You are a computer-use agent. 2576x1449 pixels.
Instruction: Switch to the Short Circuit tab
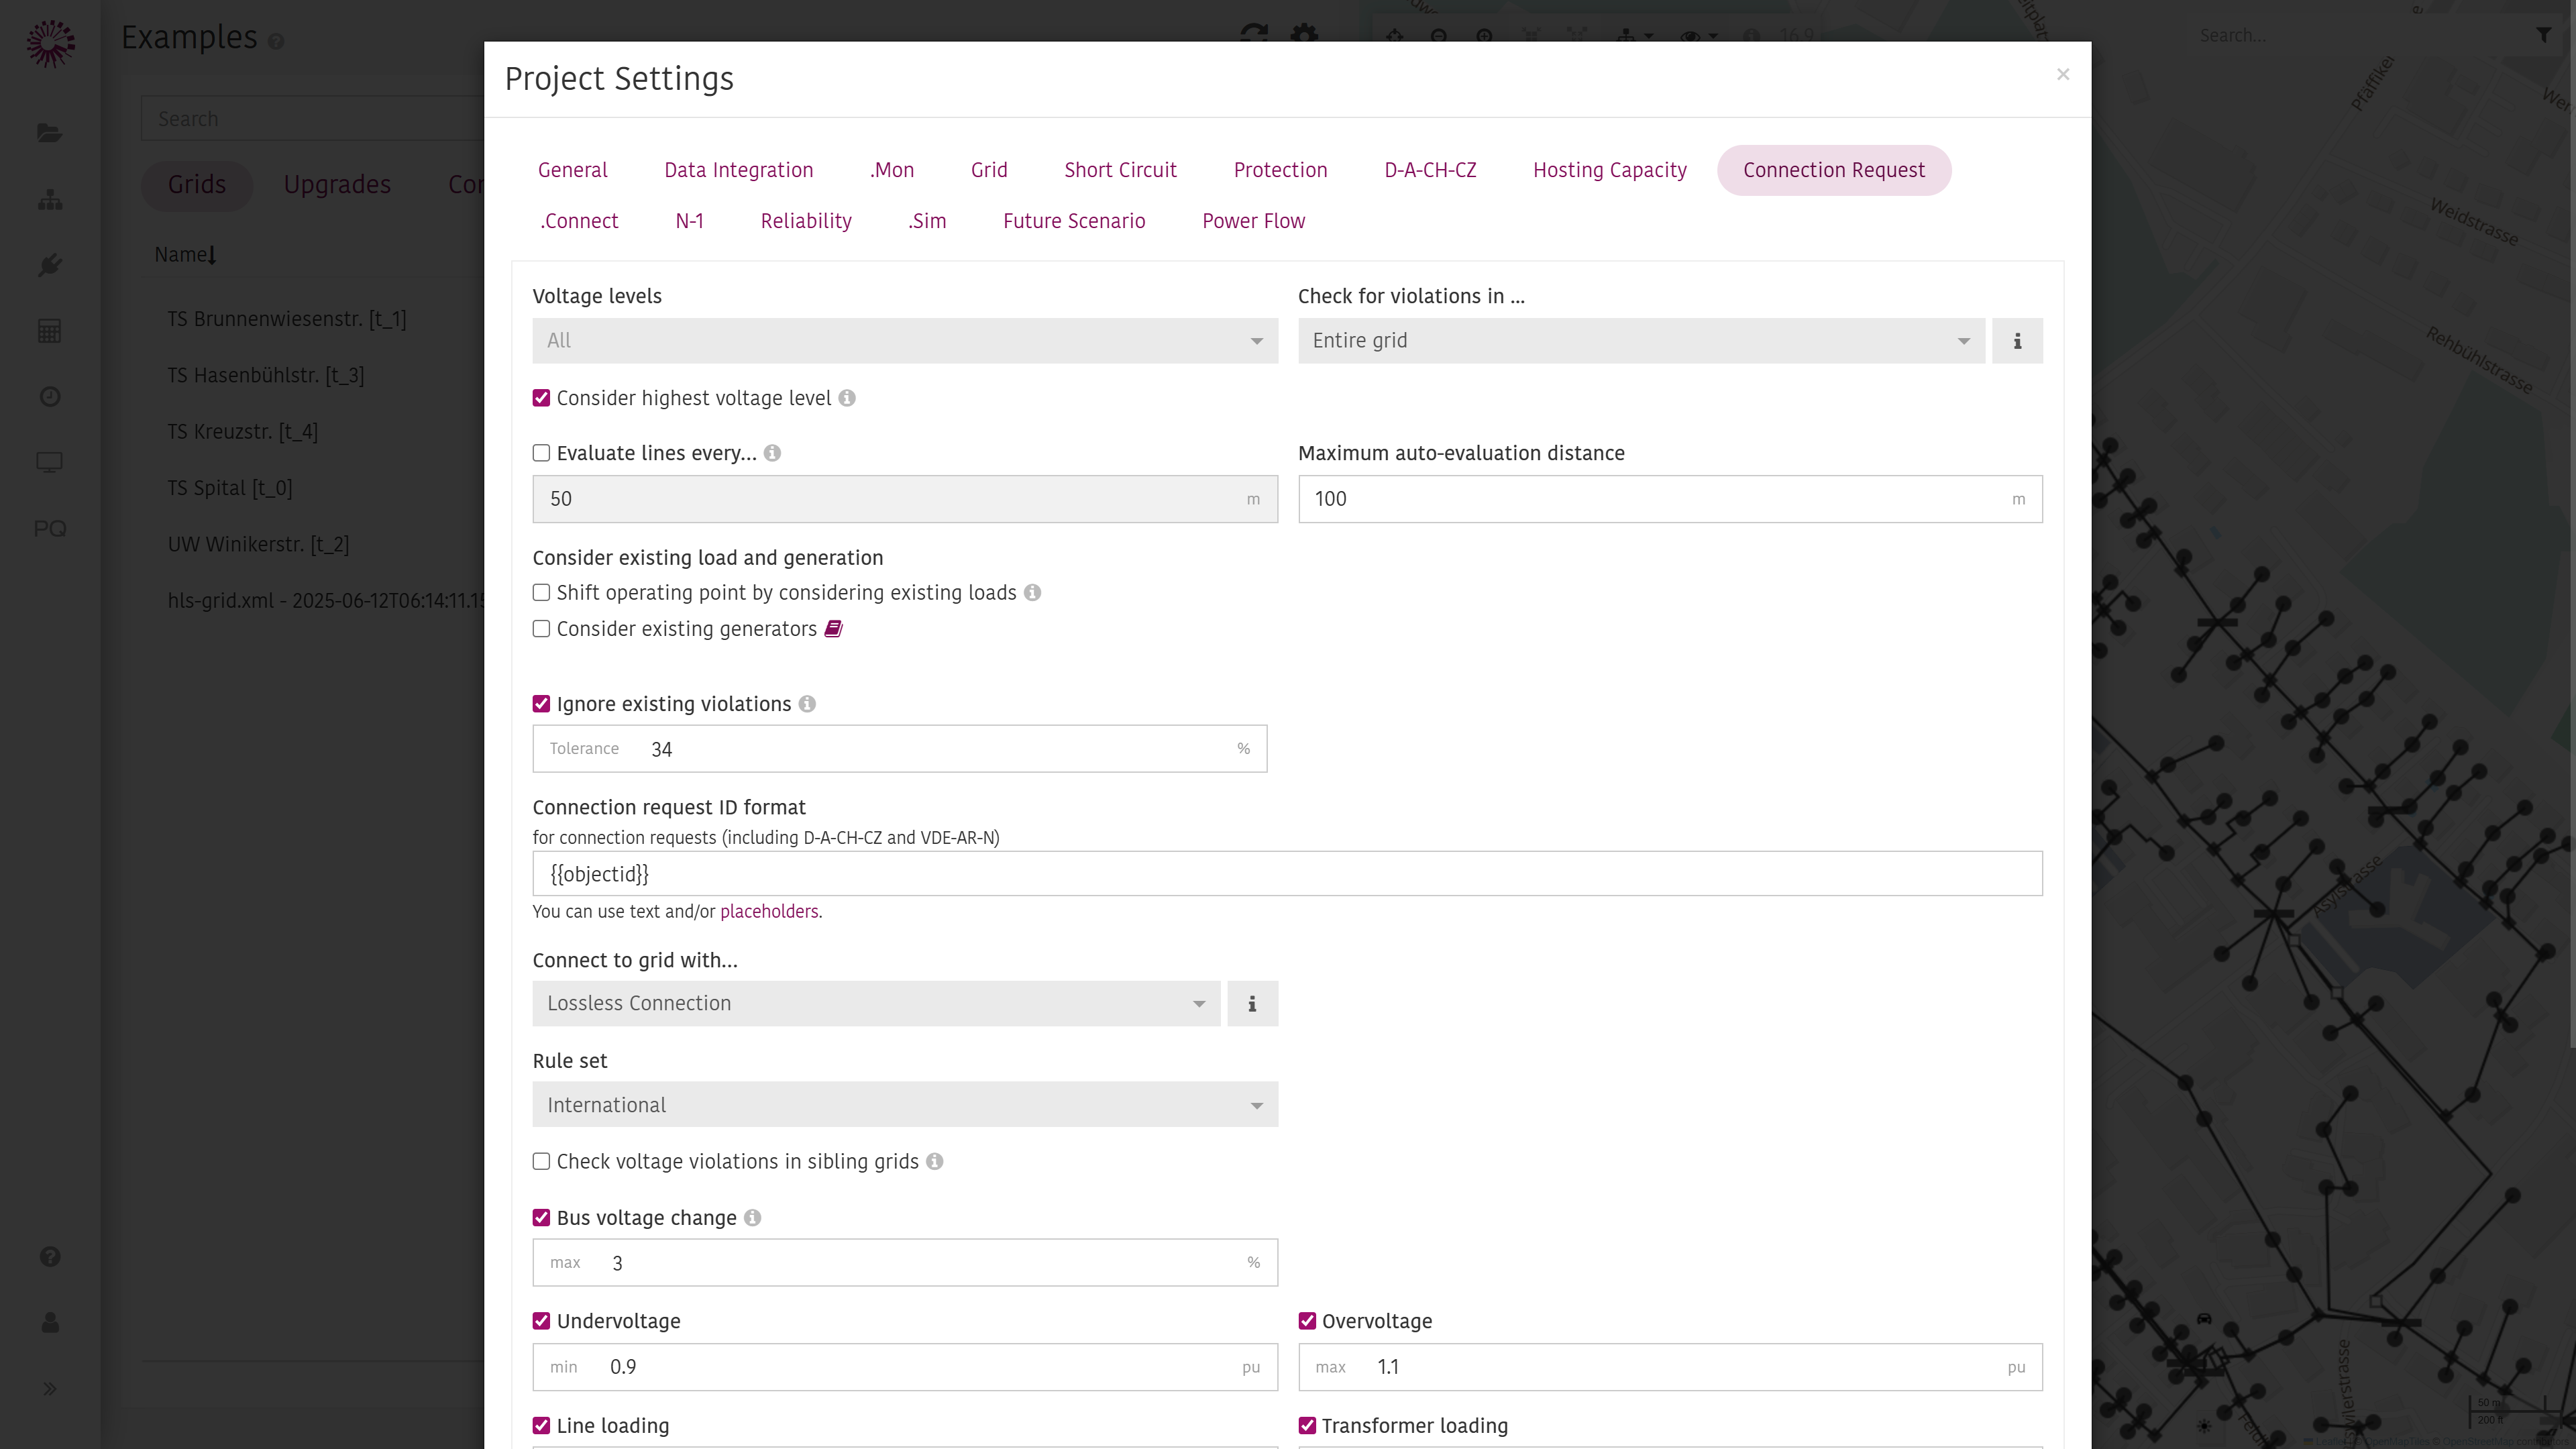click(x=1120, y=170)
